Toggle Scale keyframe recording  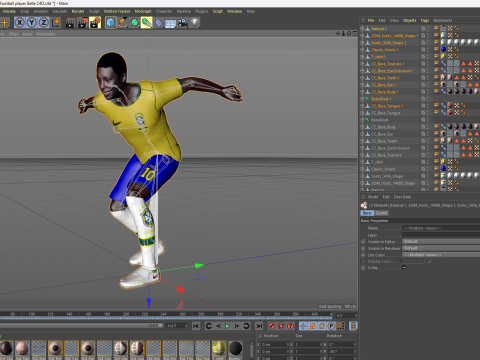(x=312, y=326)
